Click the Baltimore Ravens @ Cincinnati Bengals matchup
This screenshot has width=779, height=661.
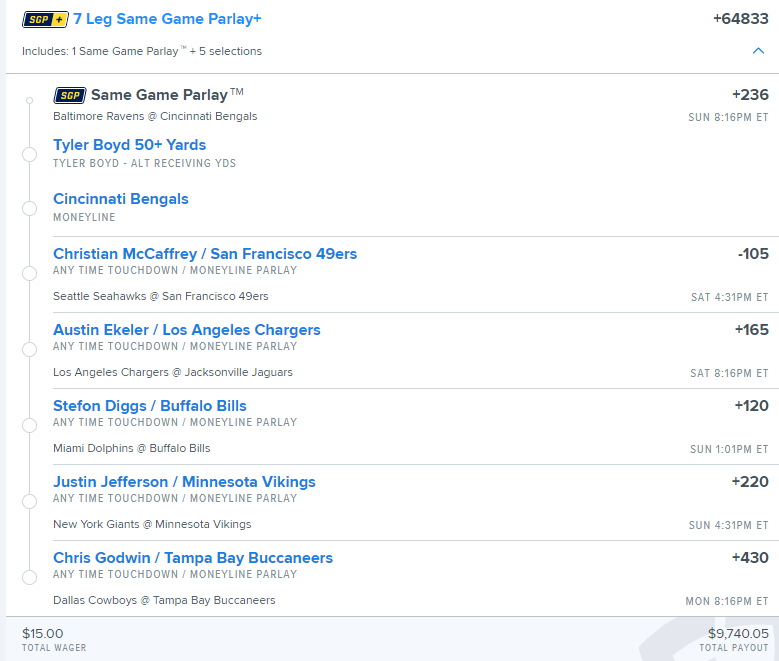click(x=155, y=116)
